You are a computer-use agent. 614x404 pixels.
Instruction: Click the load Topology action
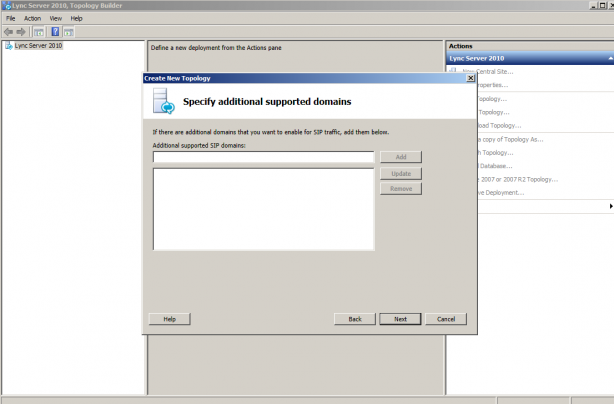pyautogui.click(x=499, y=126)
